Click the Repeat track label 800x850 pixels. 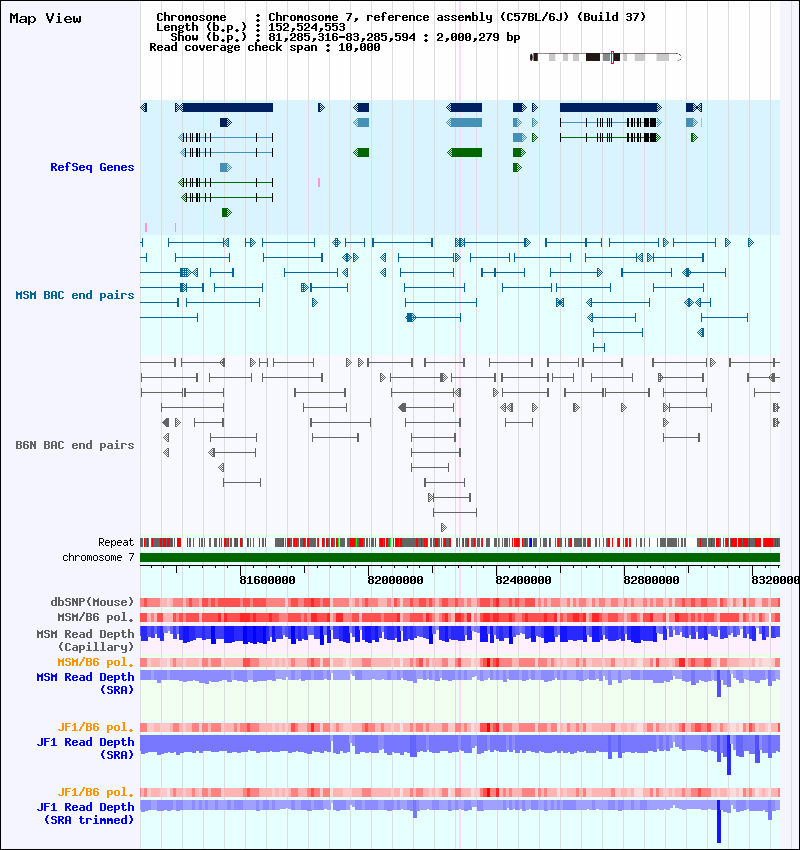click(116, 542)
